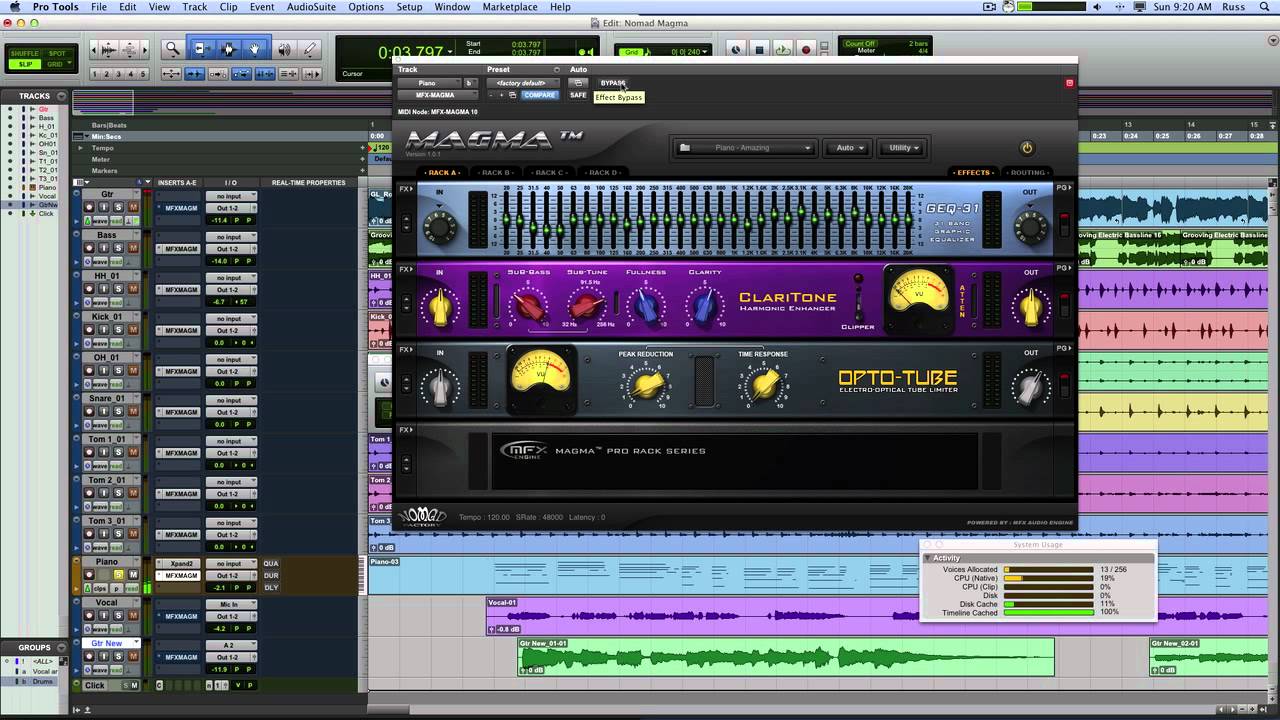Open Gtr track input 'no input' selector
The image size is (1280, 720).
click(x=230, y=196)
